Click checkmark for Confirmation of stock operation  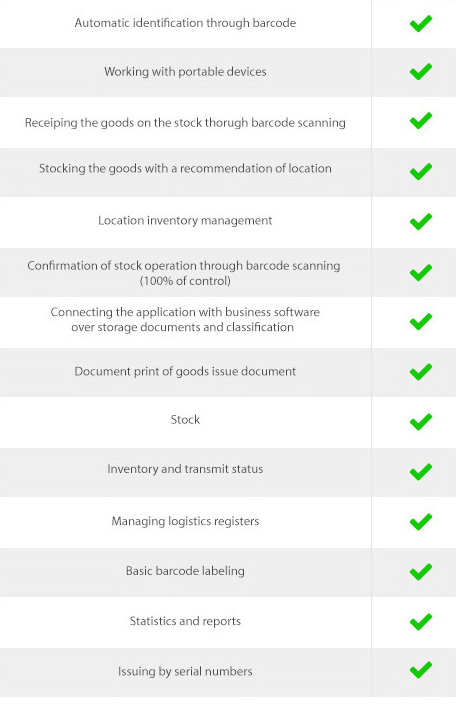421,272
